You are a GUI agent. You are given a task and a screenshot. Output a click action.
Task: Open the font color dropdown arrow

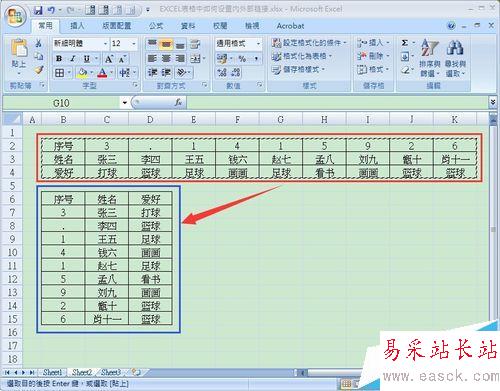111,72
